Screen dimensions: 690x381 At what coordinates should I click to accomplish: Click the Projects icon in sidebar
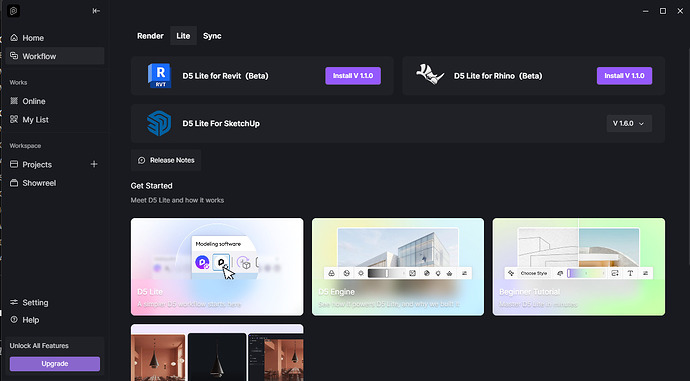[x=14, y=164]
